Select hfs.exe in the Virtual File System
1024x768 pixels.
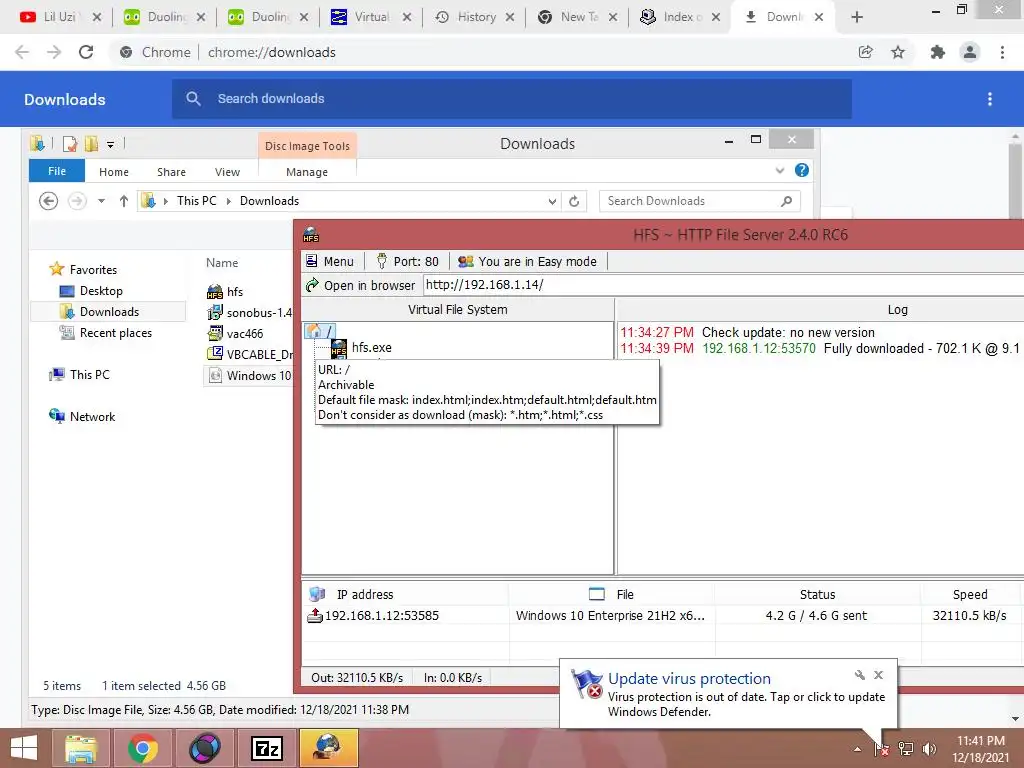point(362,347)
